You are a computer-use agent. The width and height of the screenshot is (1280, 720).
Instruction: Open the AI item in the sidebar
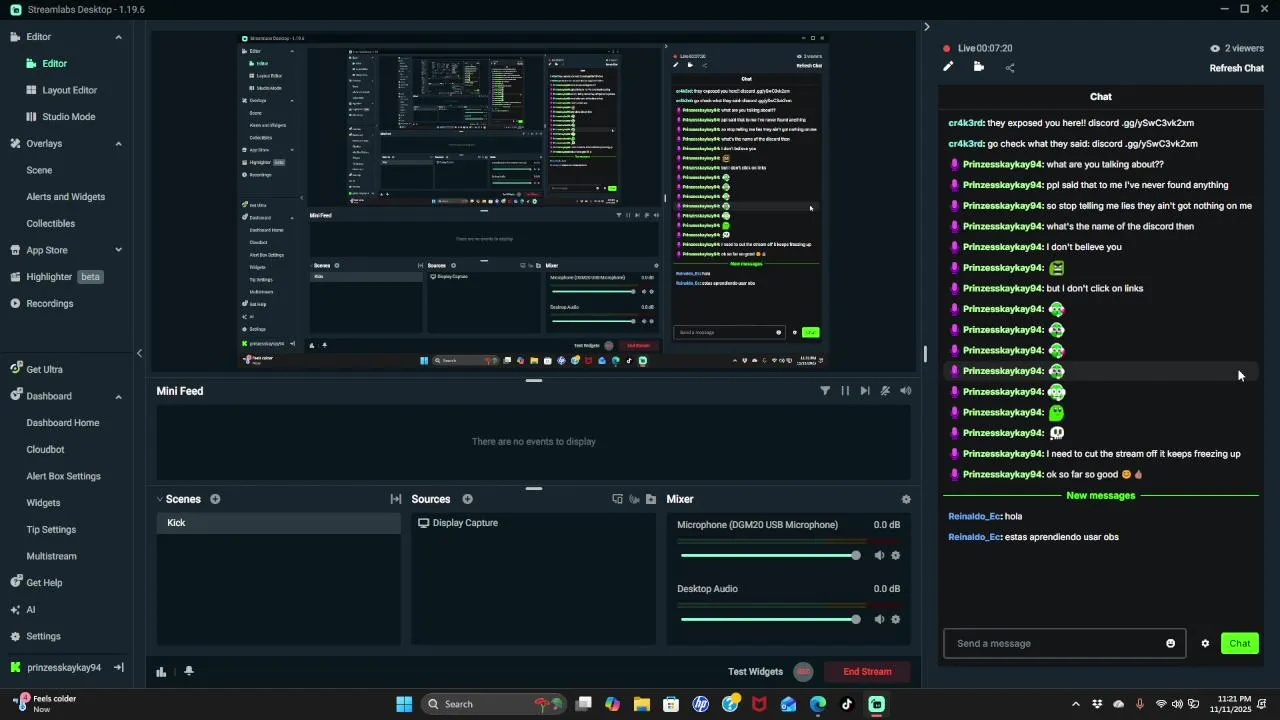(31, 610)
